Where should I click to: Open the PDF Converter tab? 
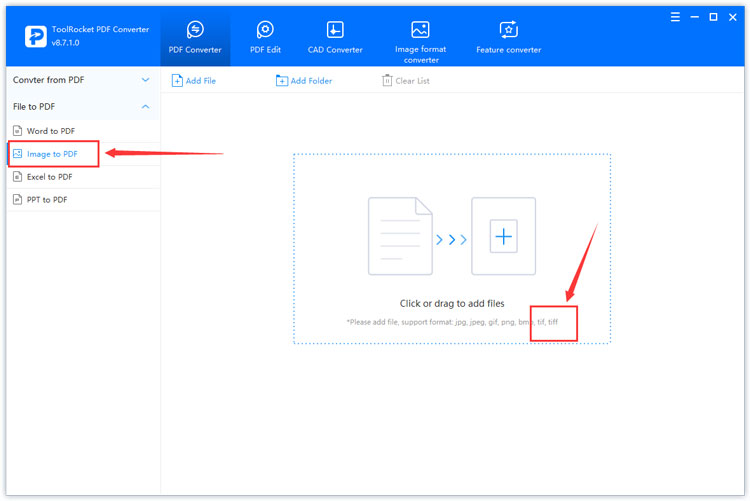coord(195,38)
